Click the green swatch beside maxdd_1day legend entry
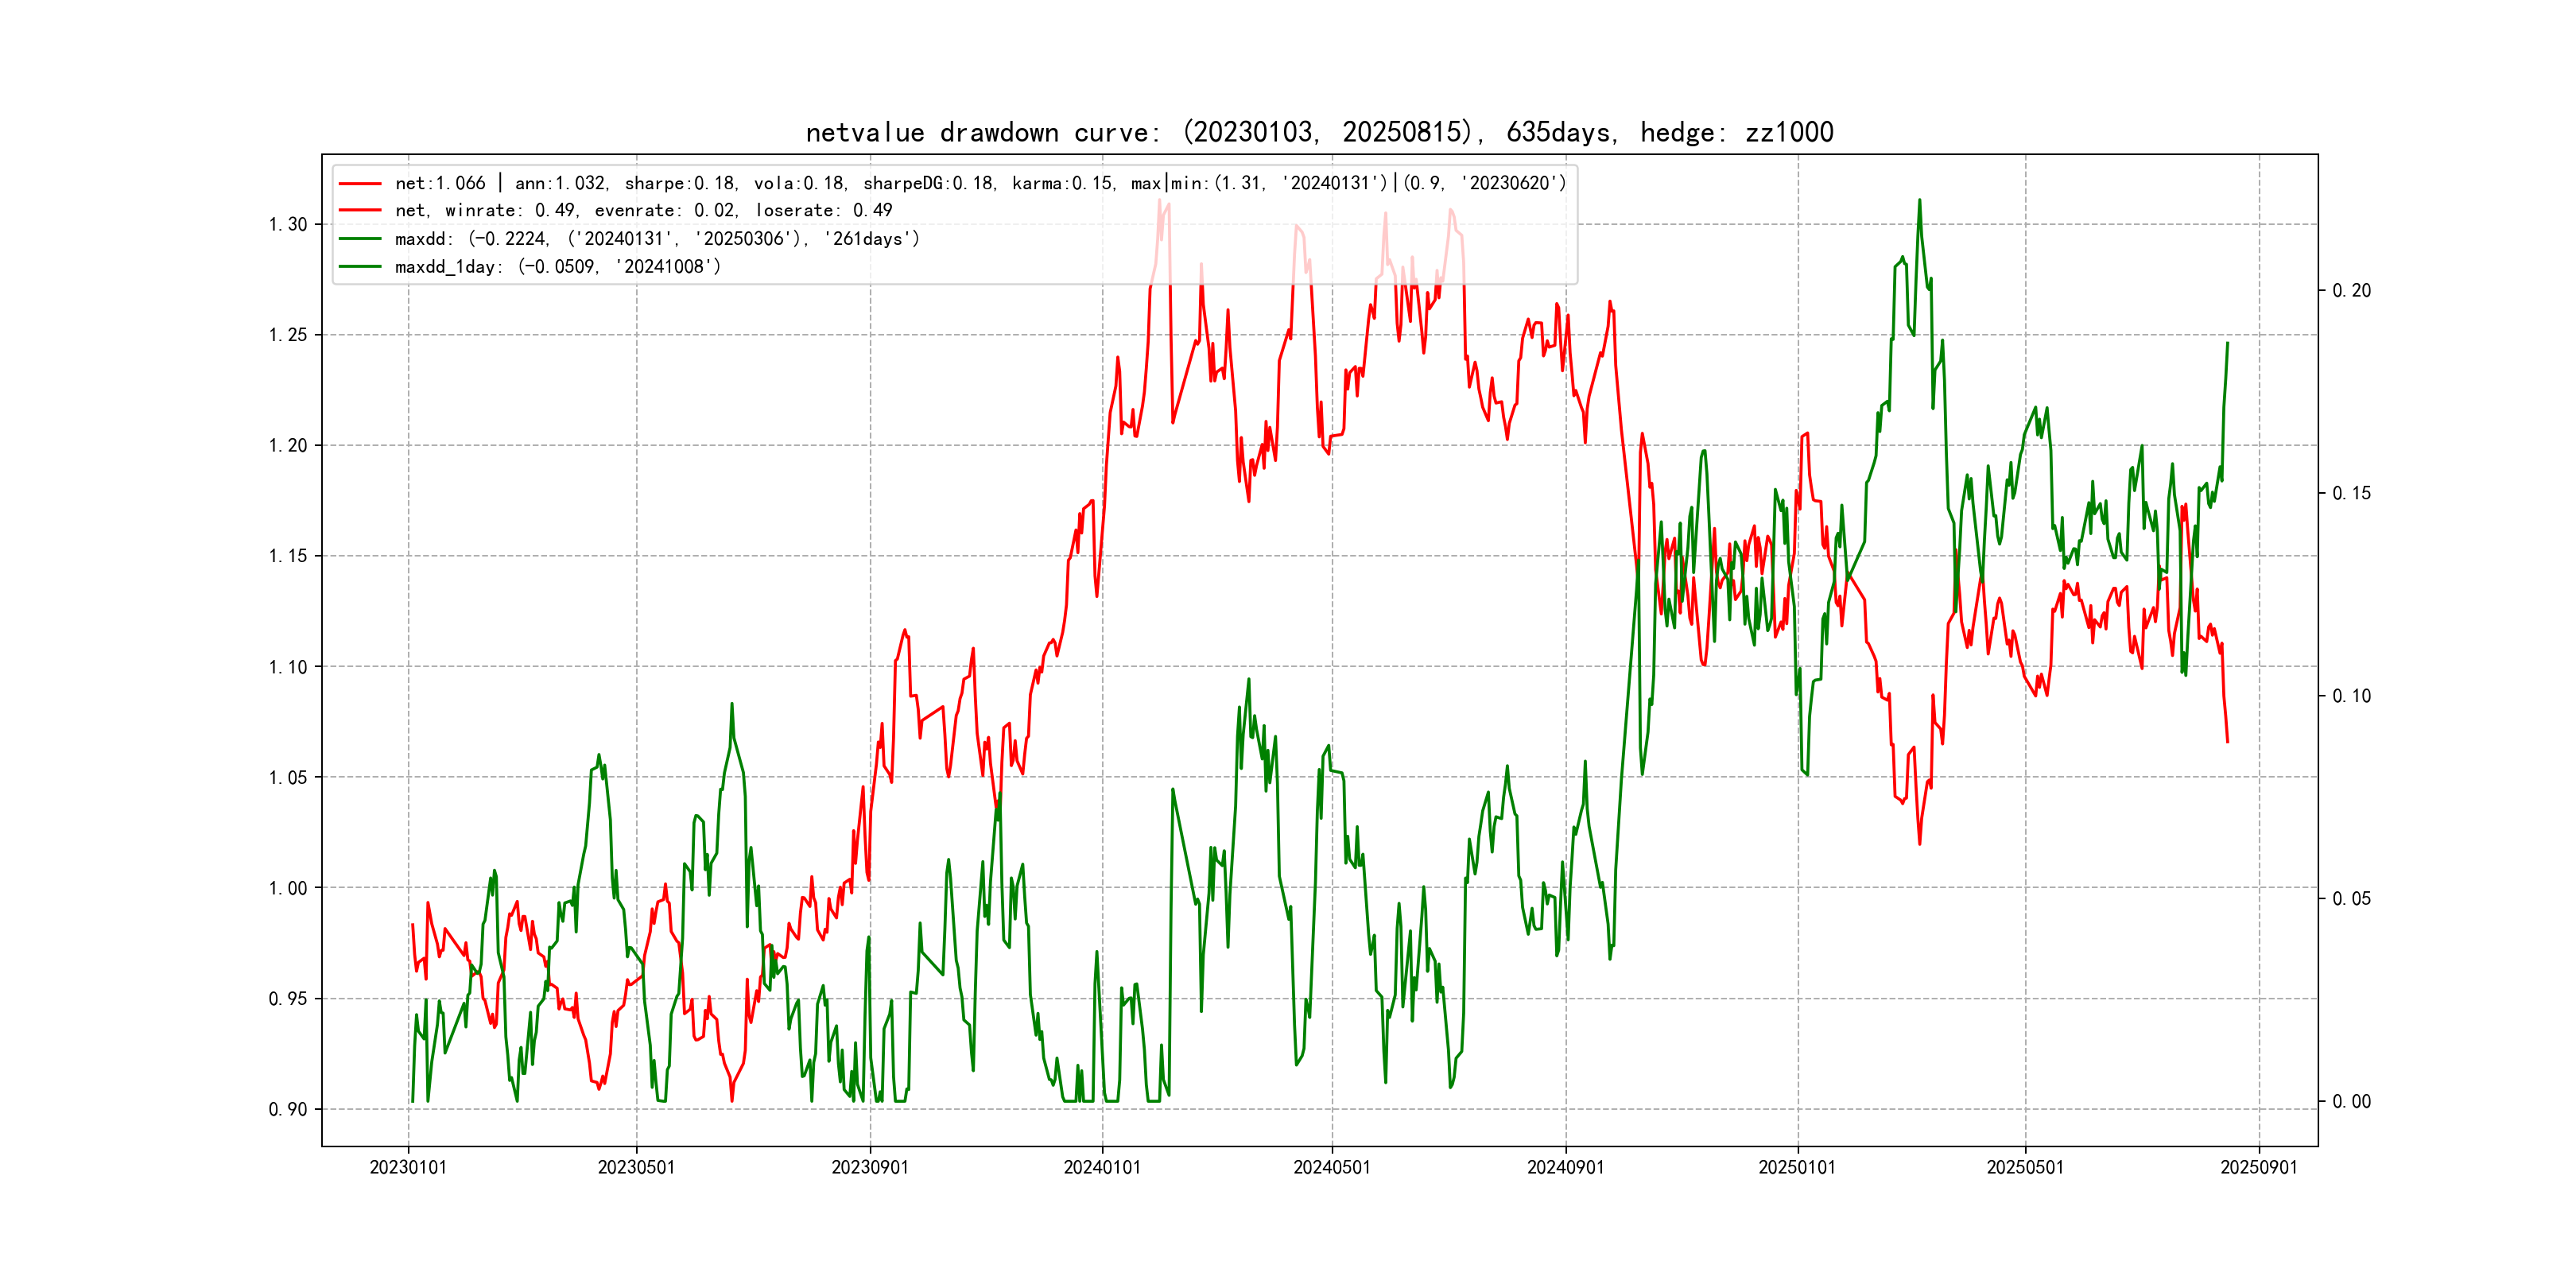Screen dimensions: 2576x1288 point(360,267)
